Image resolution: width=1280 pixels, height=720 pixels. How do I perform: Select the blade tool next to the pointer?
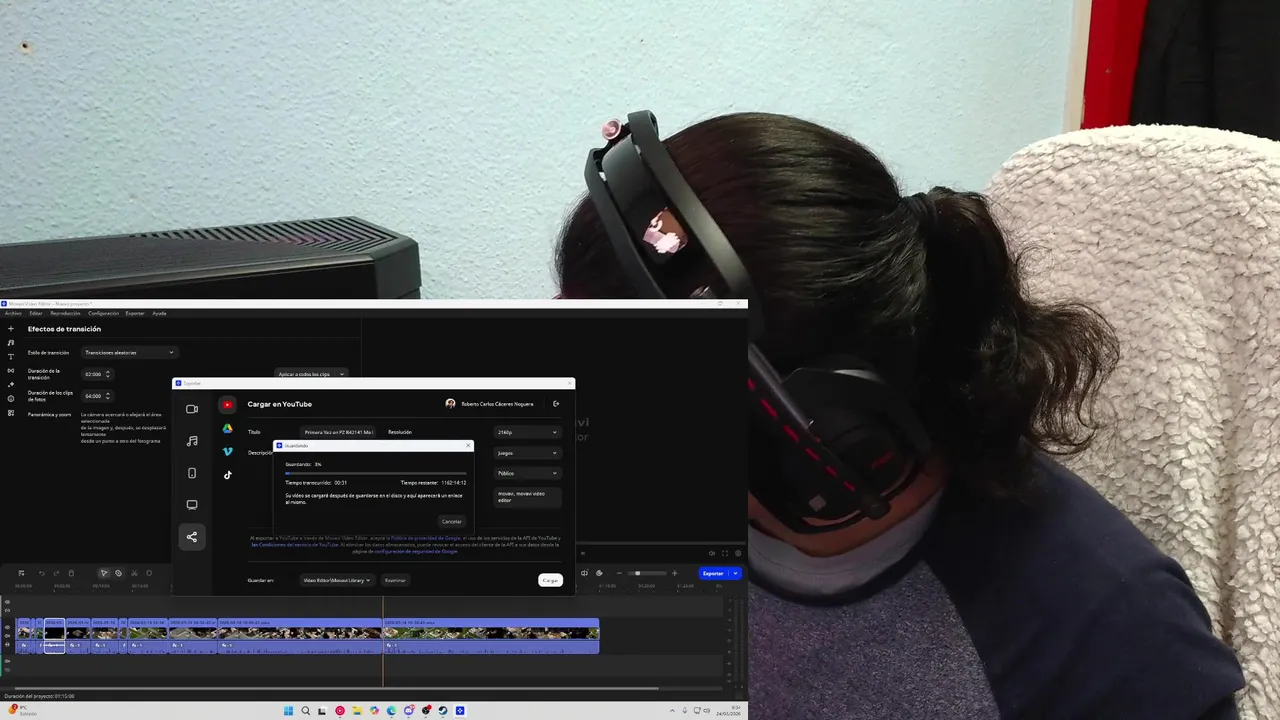coord(118,573)
